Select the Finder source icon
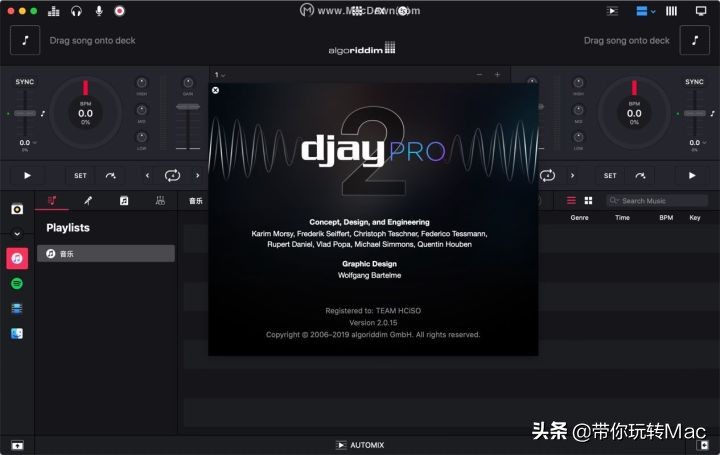 (x=17, y=333)
